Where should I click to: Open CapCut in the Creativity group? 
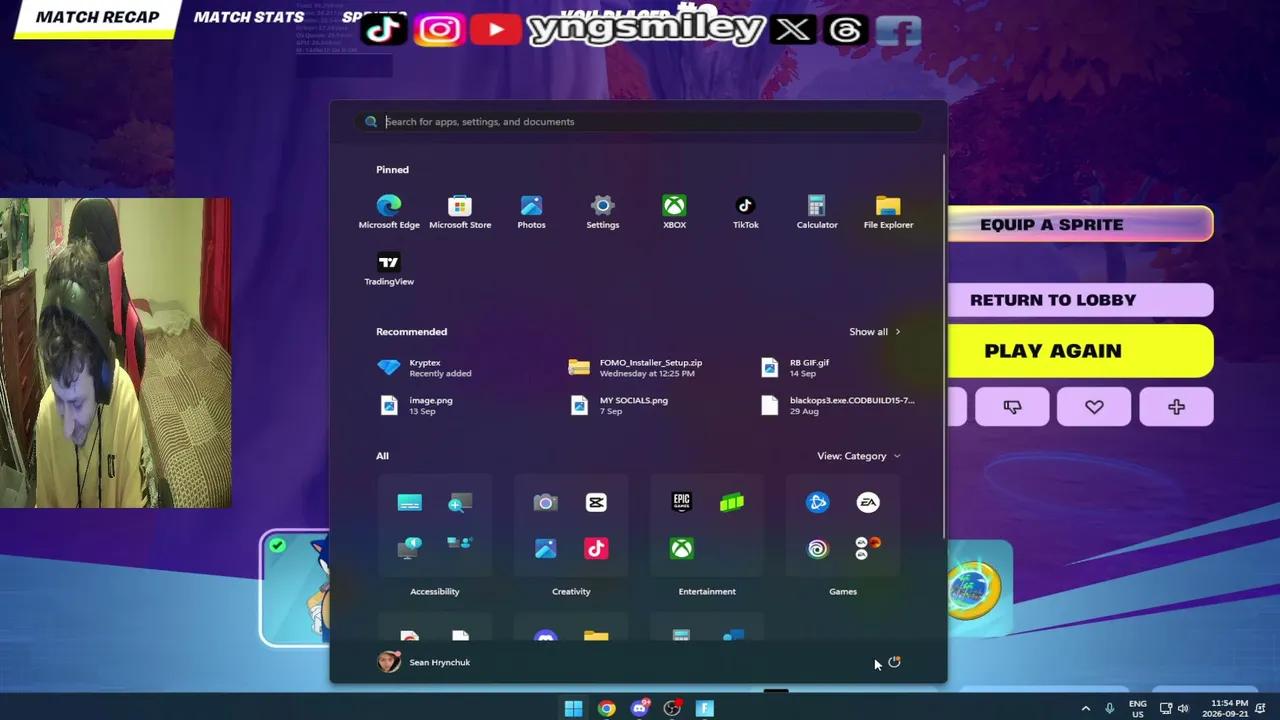click(596, 502)
